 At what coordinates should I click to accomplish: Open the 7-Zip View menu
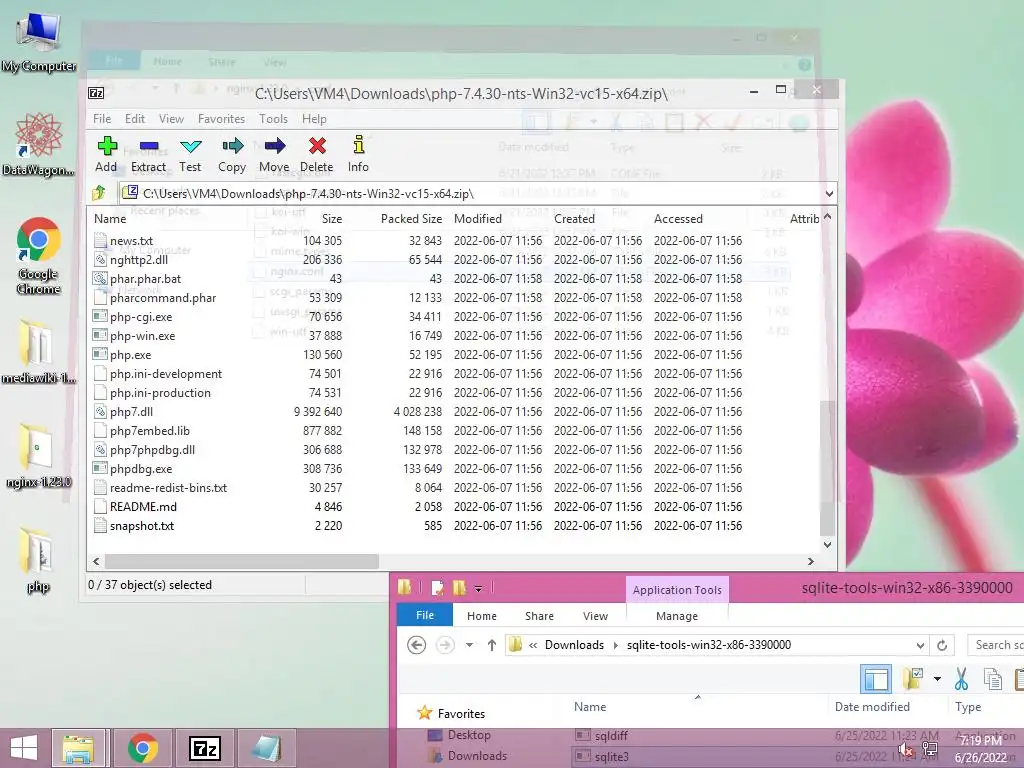click(x=171, y=119)
